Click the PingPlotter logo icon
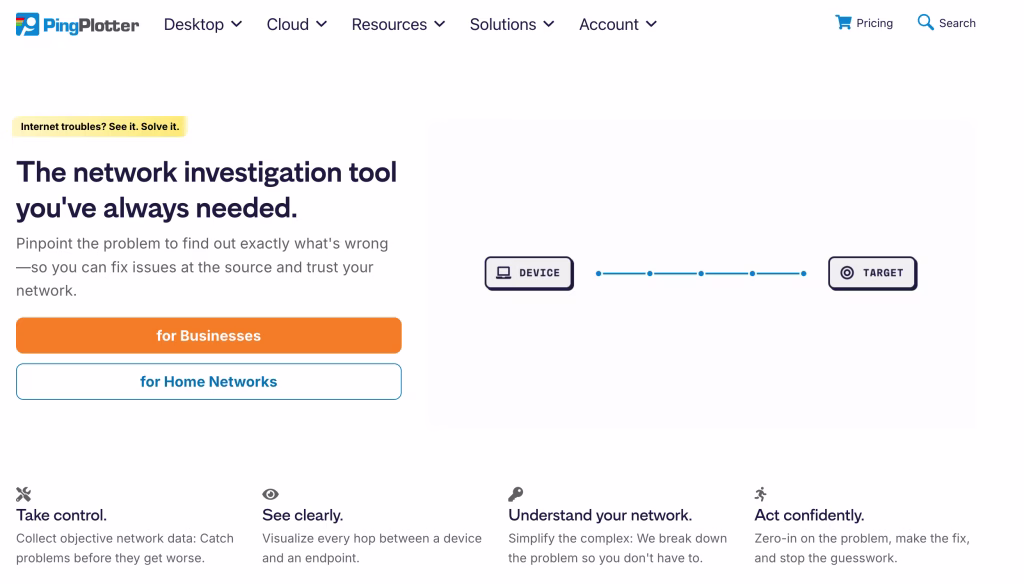 [x=28, y=24]
